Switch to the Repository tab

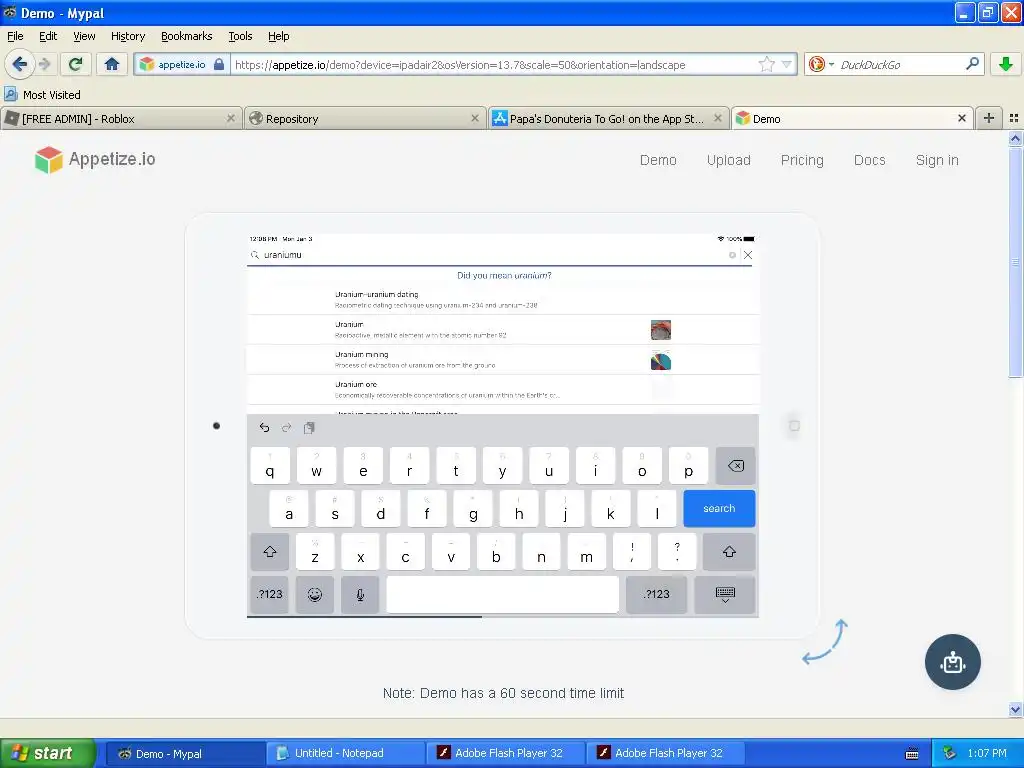364,118
